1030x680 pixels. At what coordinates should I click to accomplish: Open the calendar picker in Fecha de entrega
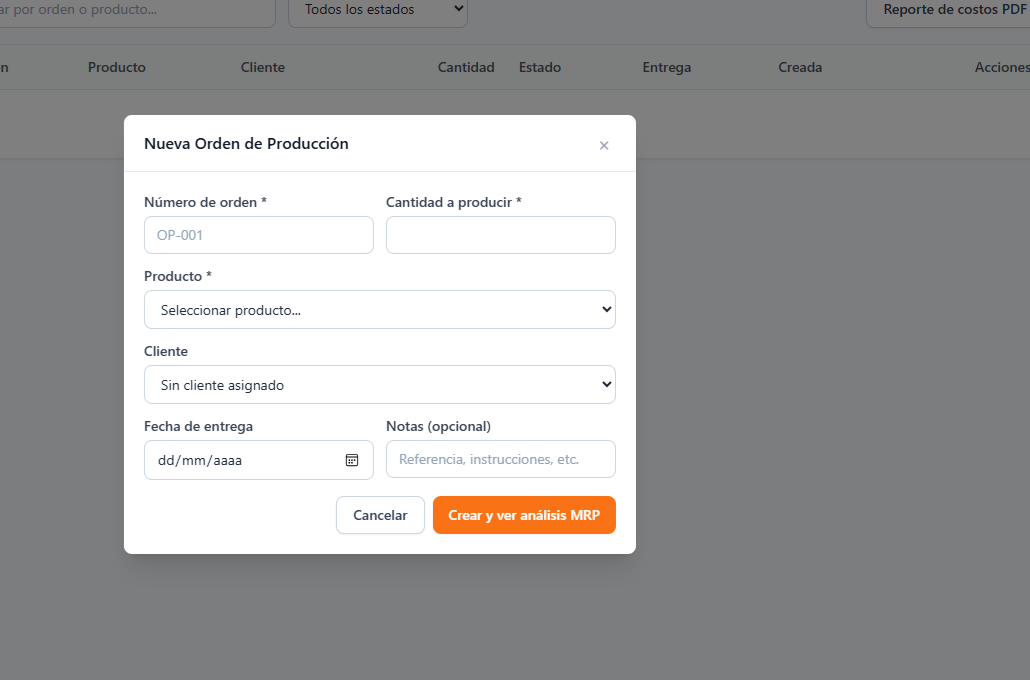351,460
